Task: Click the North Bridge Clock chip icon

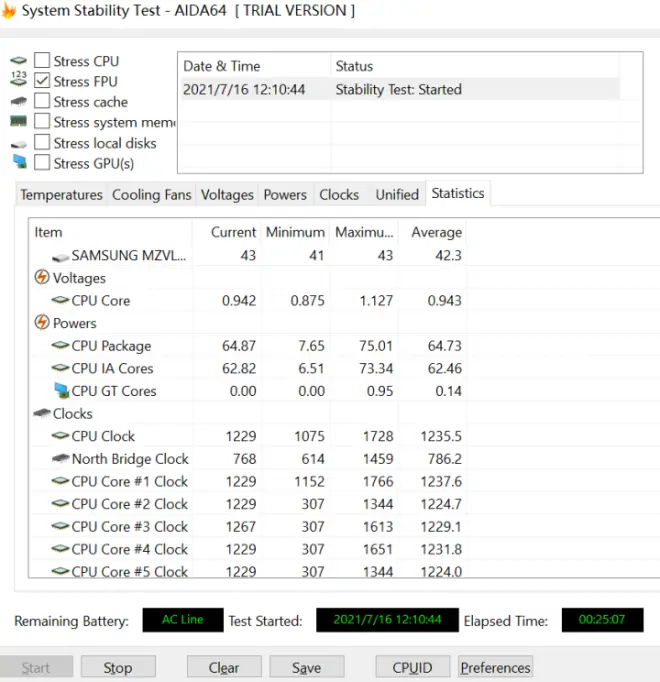Action: tap(60, 459)
